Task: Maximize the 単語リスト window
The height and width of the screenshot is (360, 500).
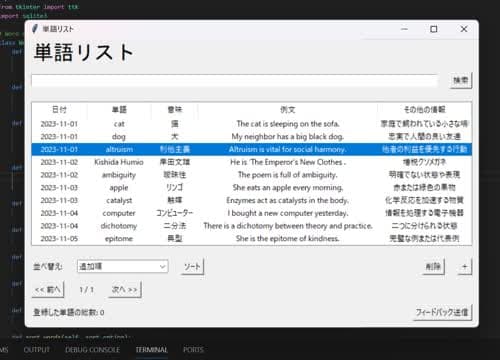Action: (x=434, y=29)
